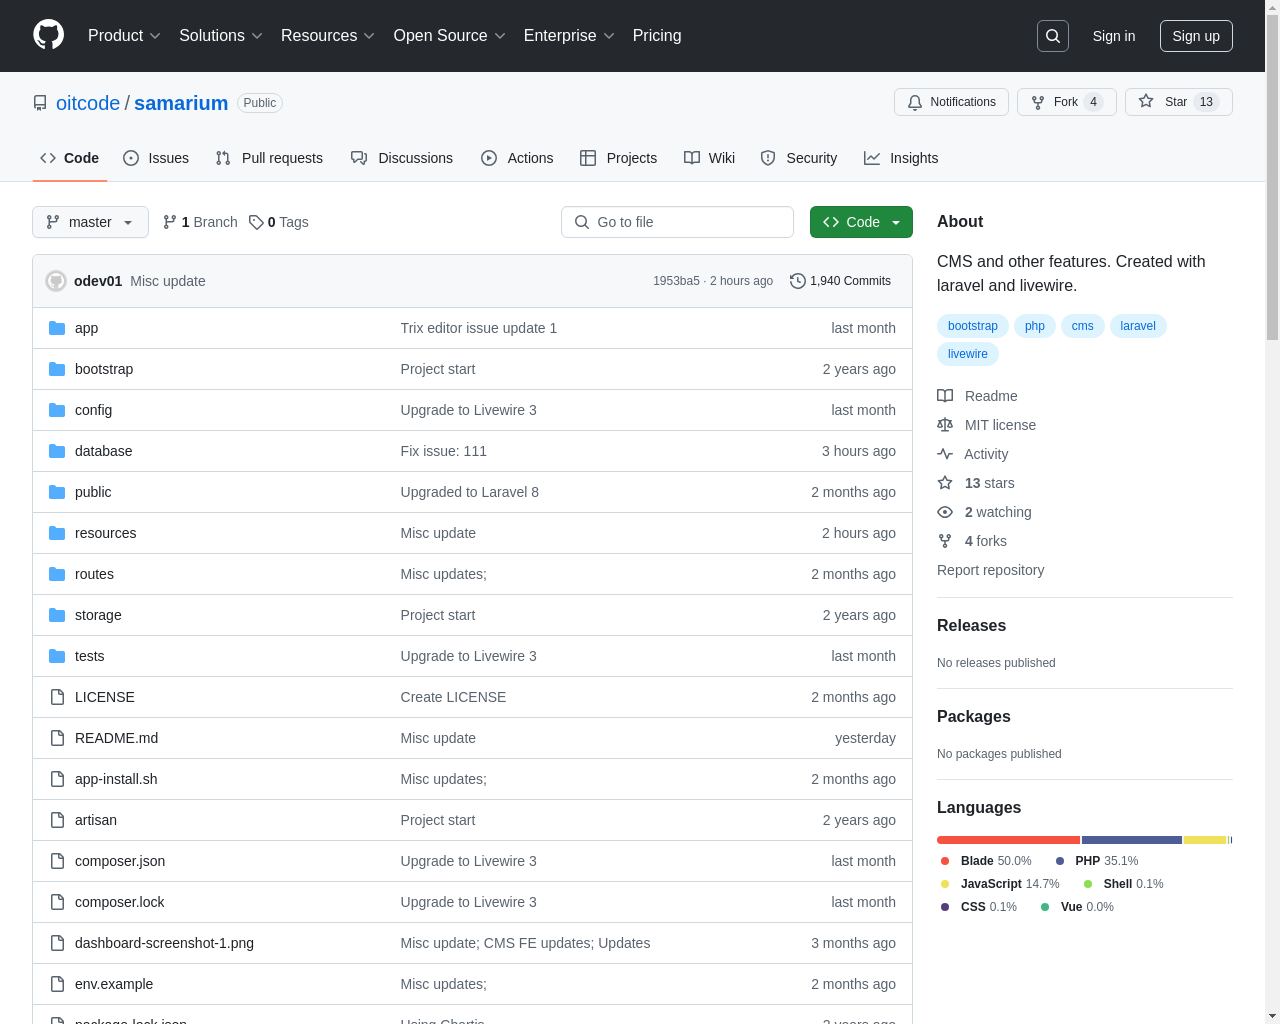The image size is (1280, 1024).
Task: Expand the Enterprise menu
Action: pos(569,36)
